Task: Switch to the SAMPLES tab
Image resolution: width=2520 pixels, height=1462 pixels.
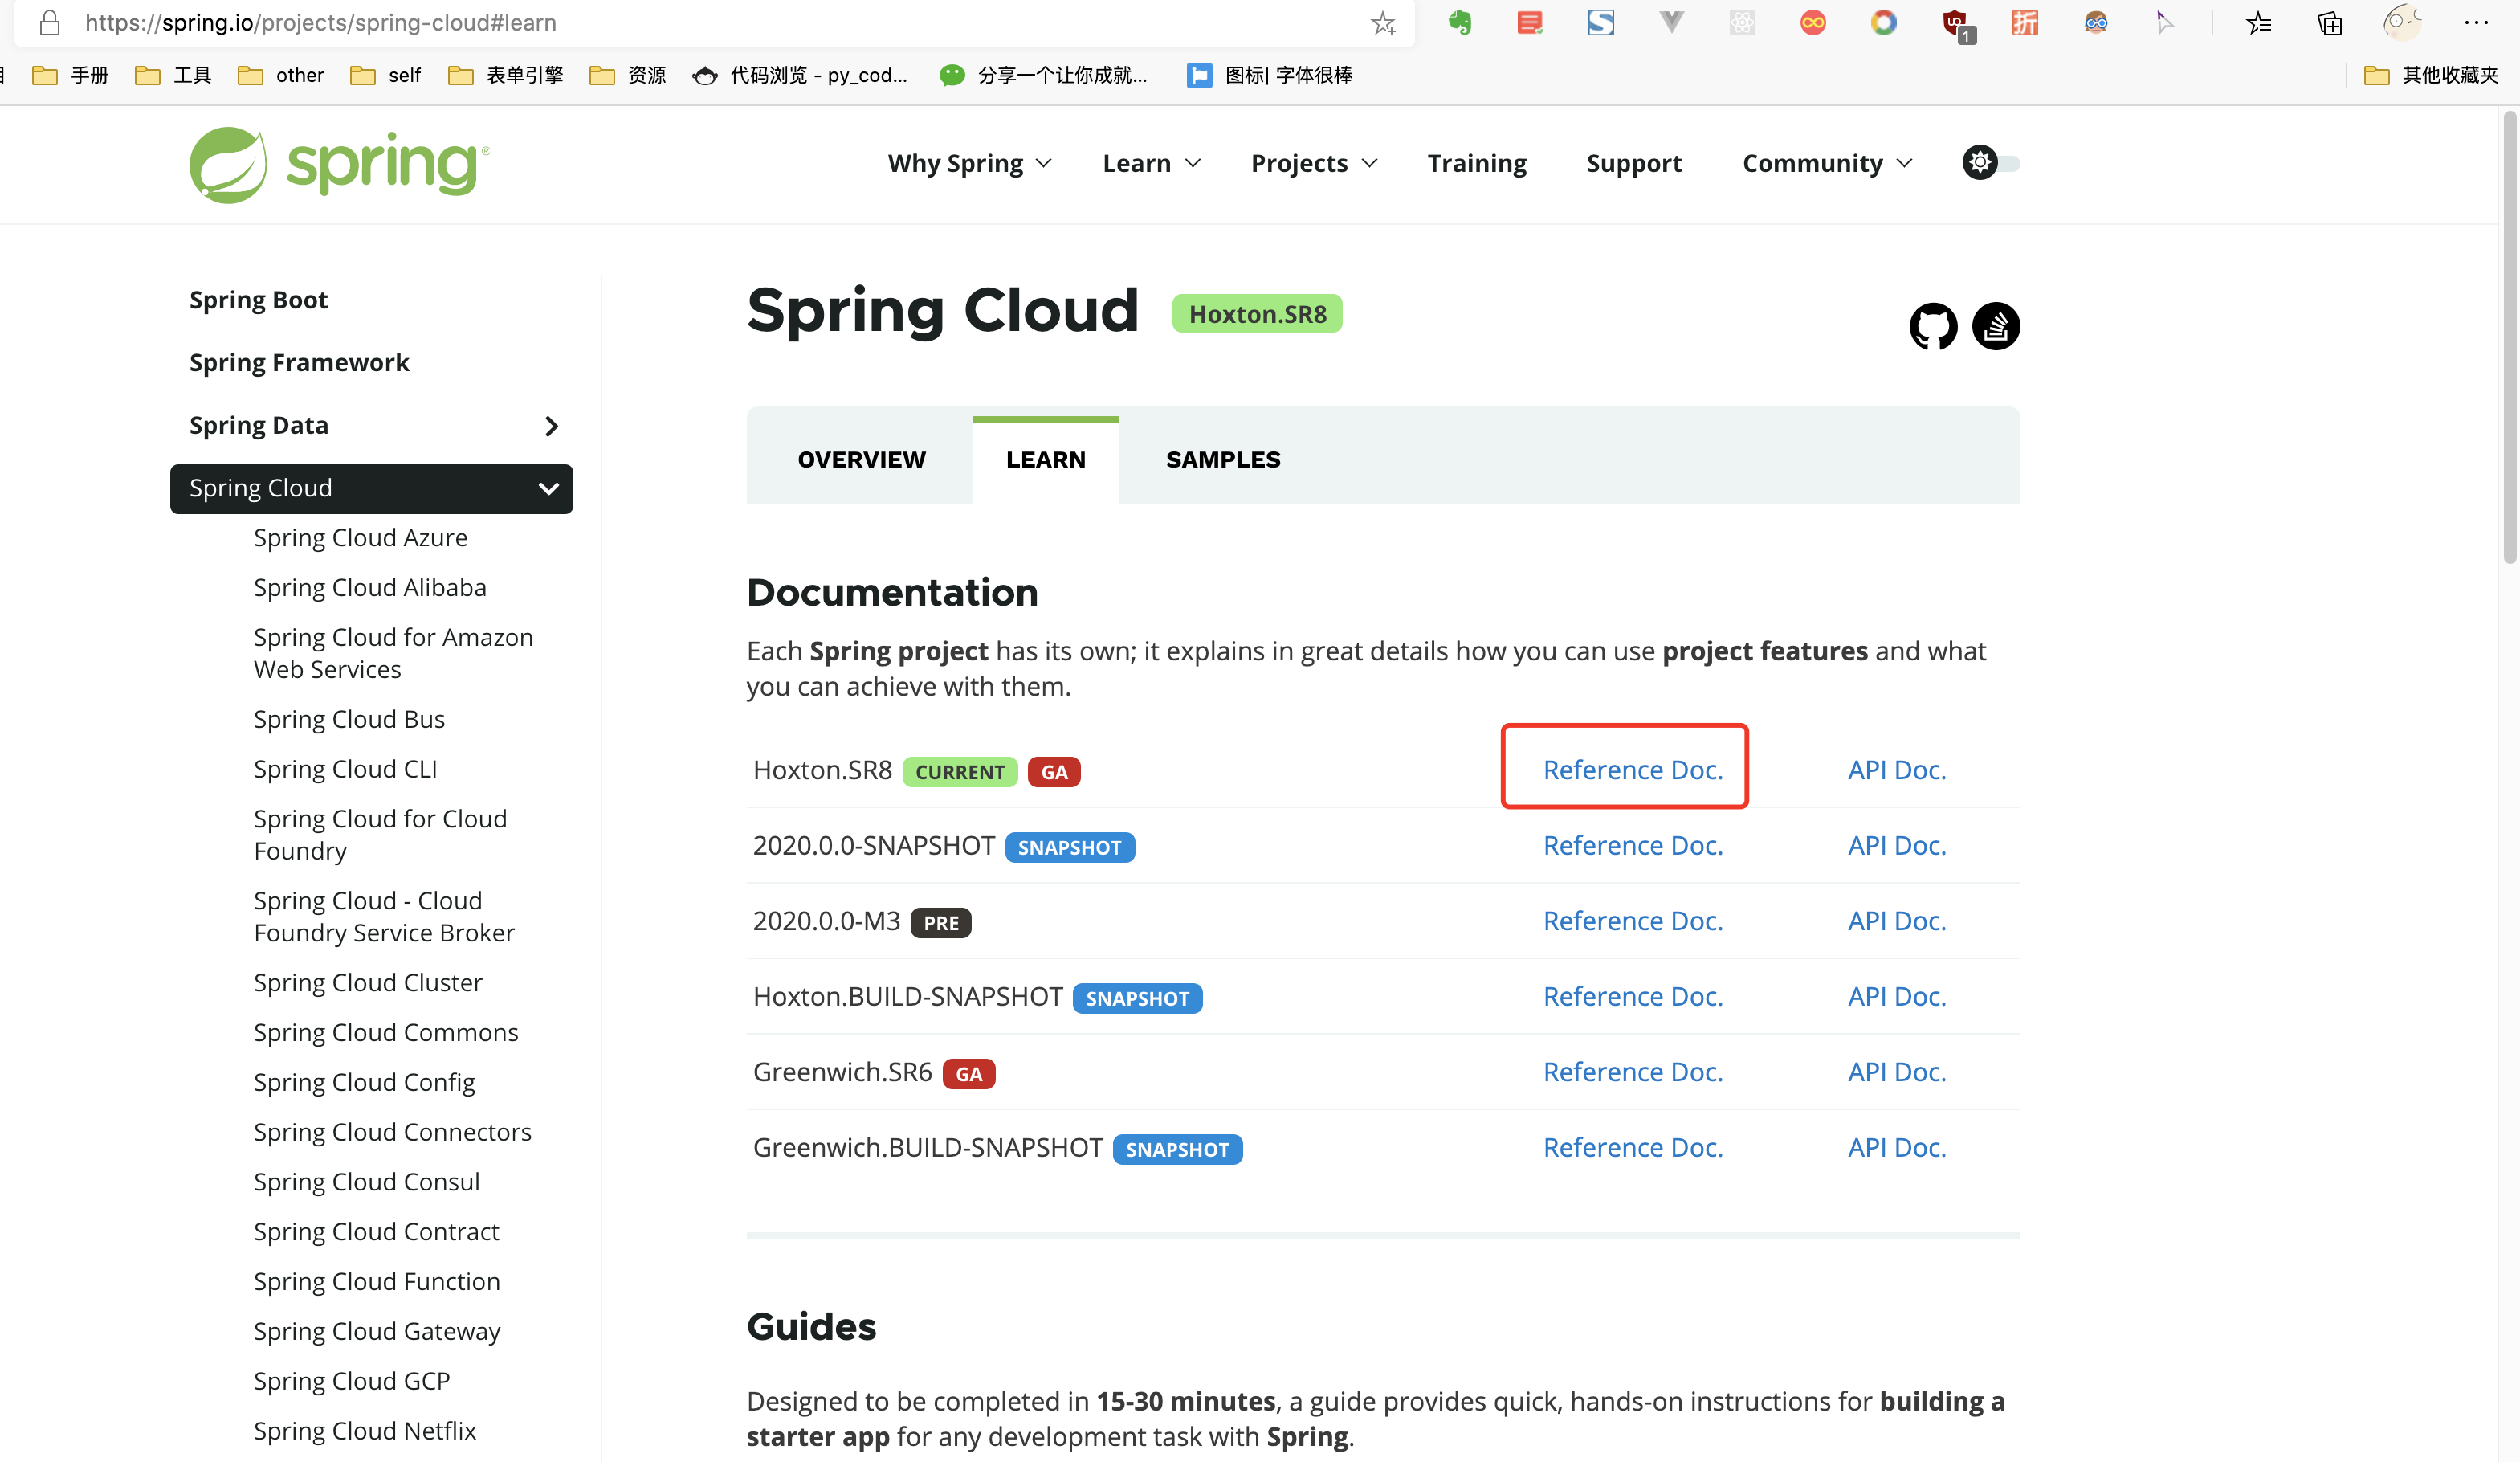Action: click(1222, 459)
